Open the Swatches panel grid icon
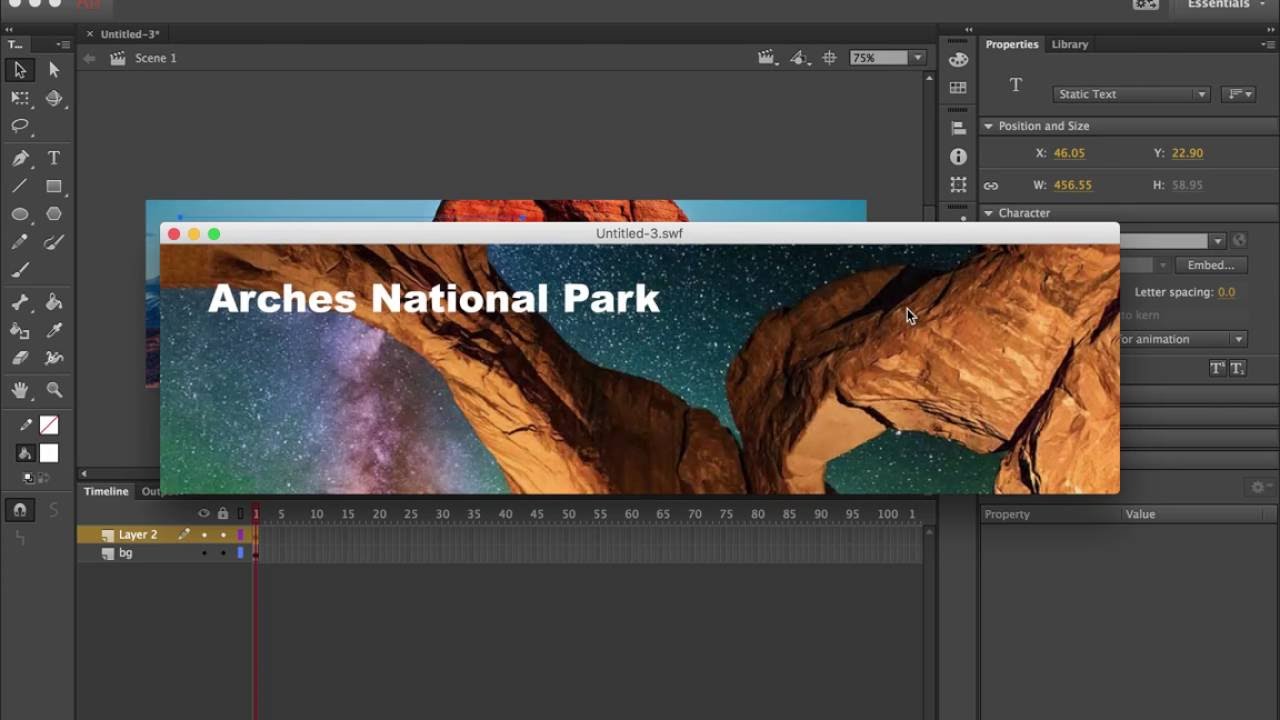Screen dimensions: 1280x720 [958, 88]
